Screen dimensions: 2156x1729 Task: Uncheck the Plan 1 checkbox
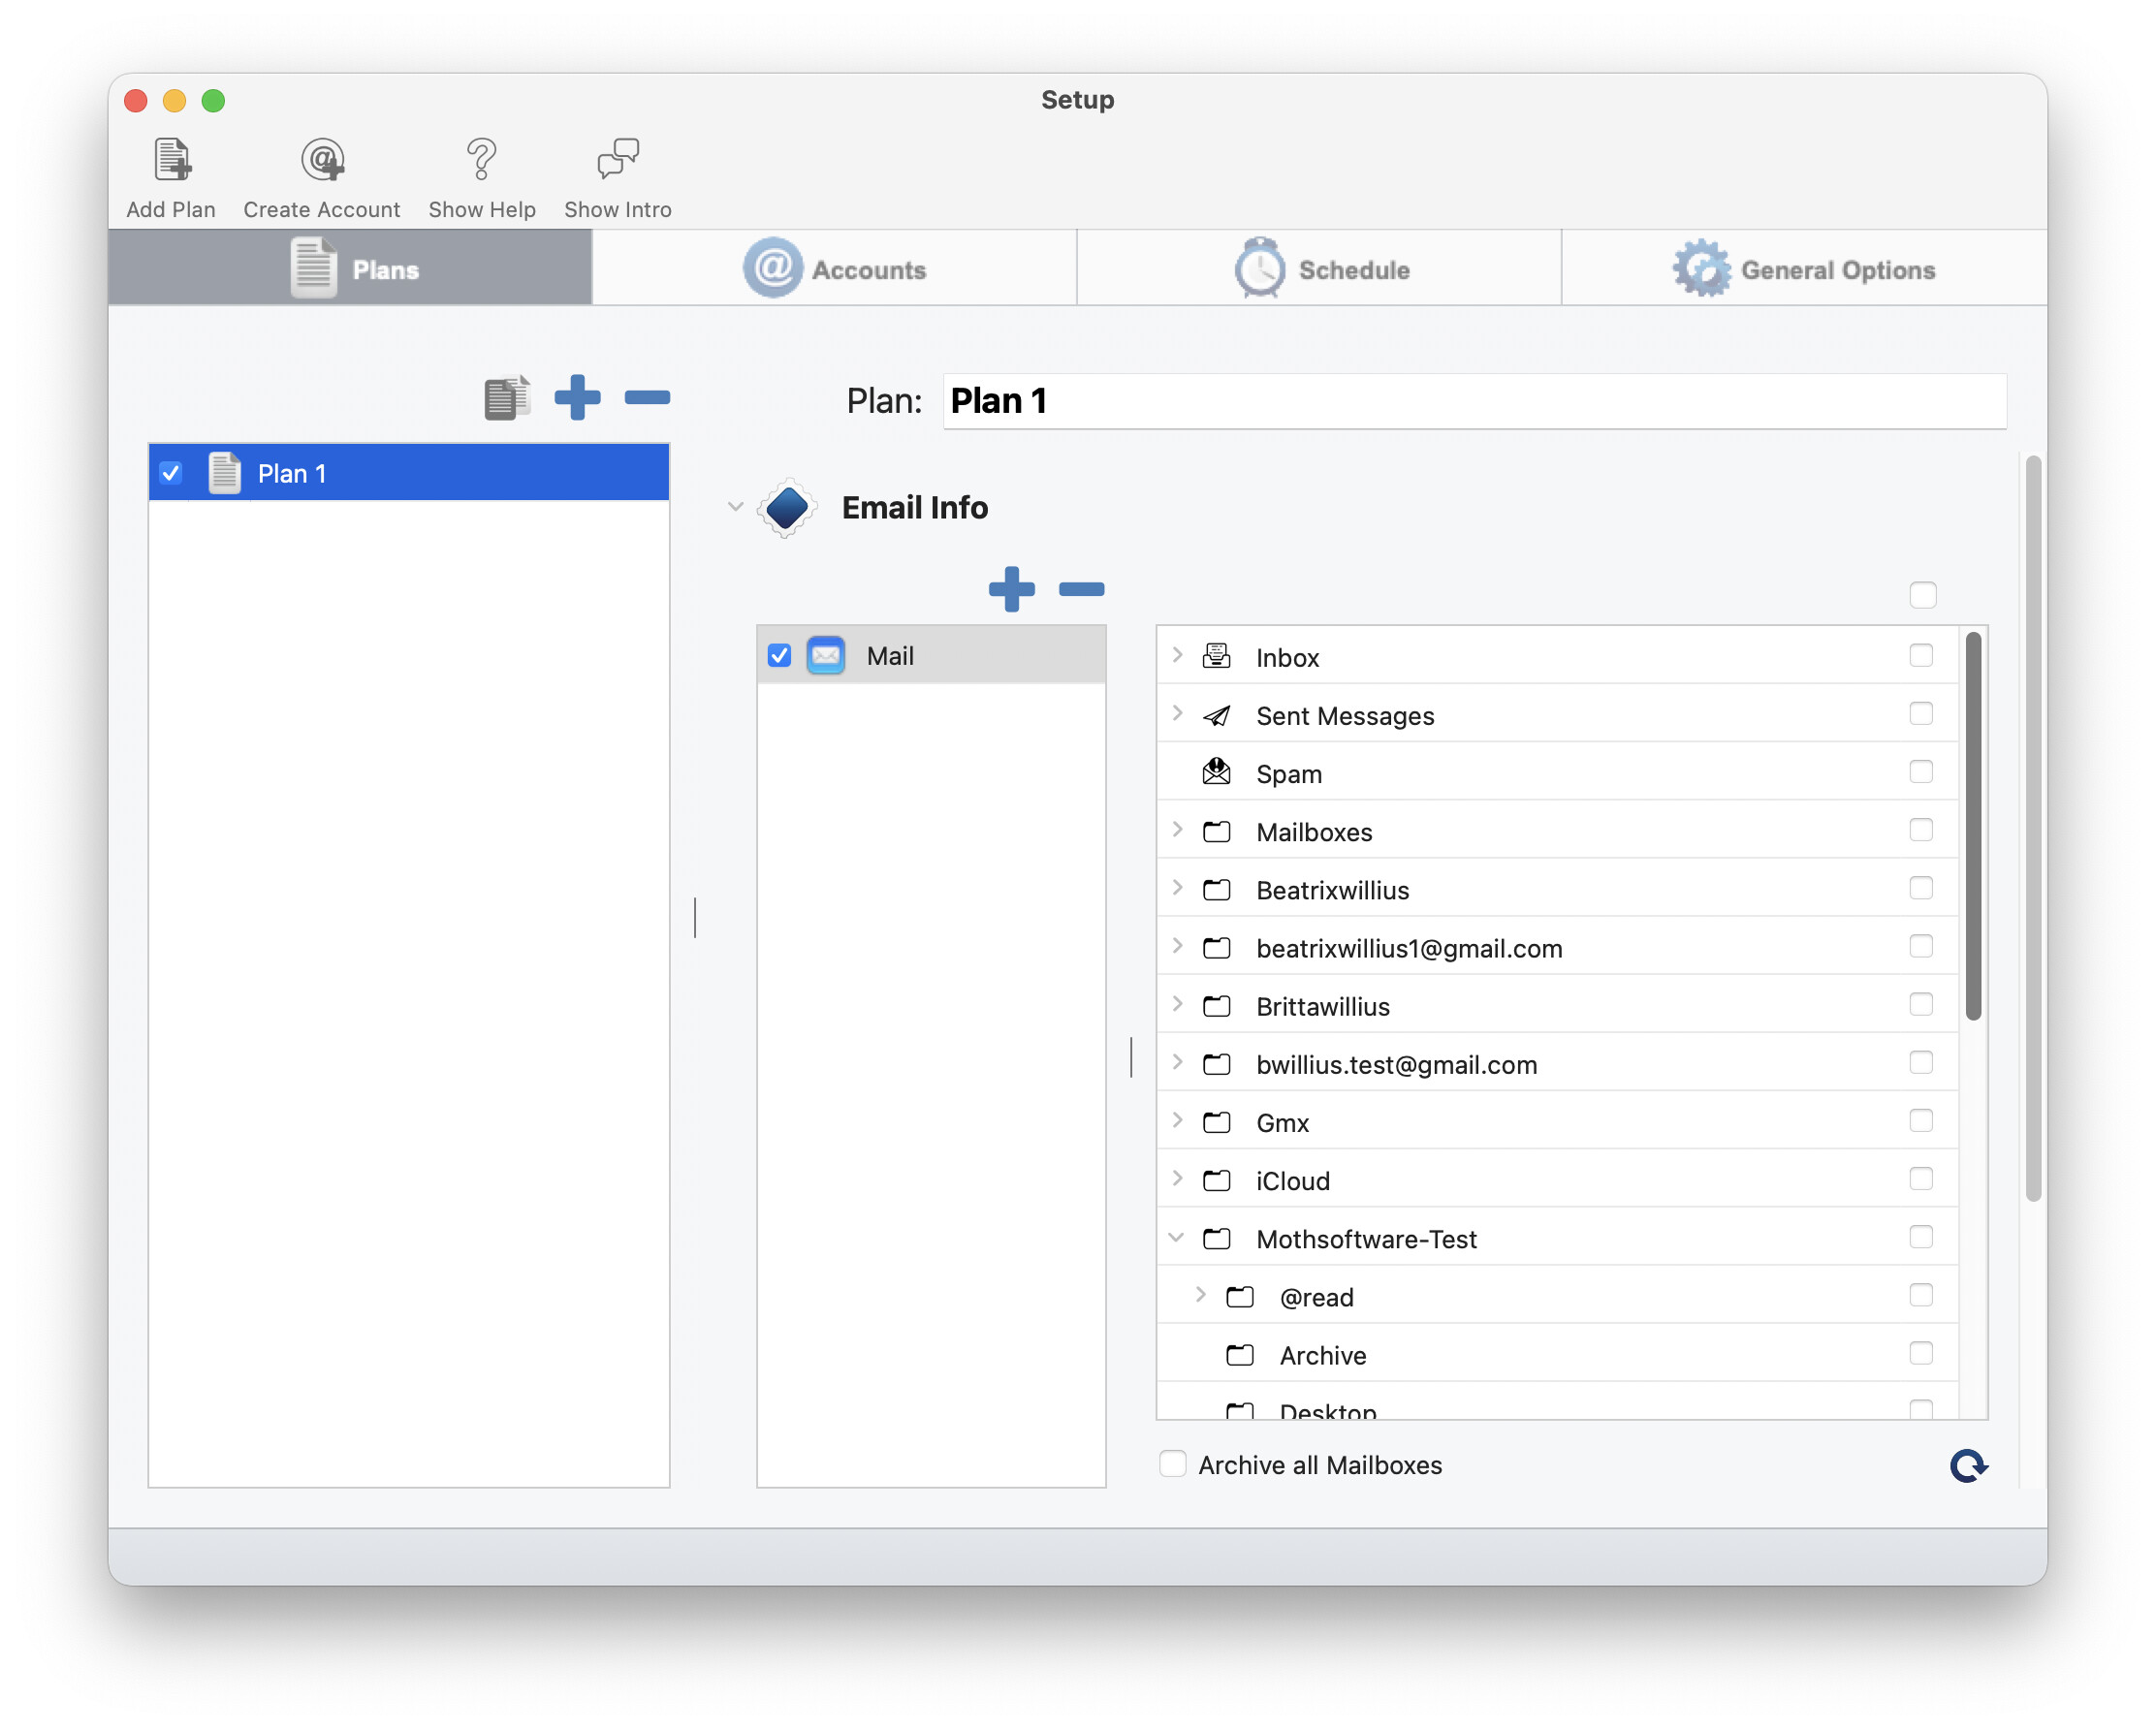171,473
